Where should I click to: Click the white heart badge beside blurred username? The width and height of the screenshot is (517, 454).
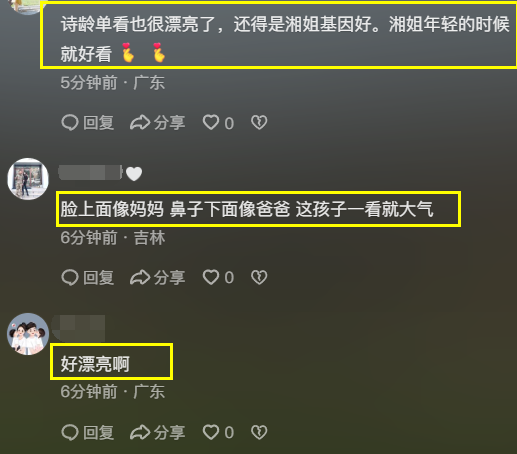click(134, 174)
